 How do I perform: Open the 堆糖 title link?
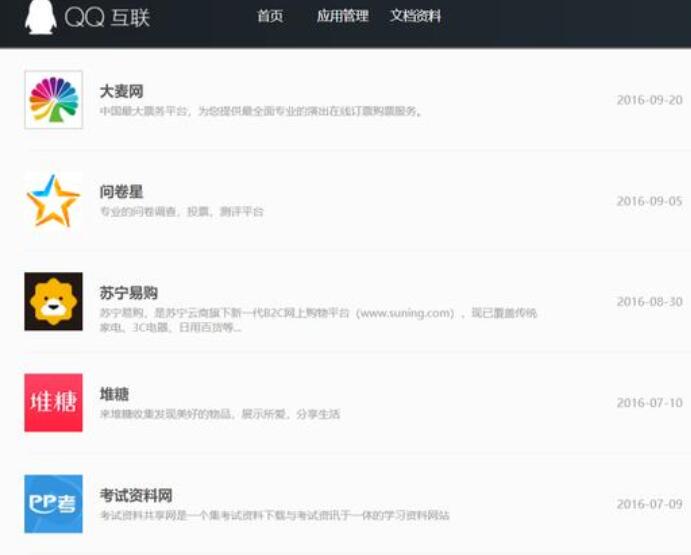[x=114, y=394]
